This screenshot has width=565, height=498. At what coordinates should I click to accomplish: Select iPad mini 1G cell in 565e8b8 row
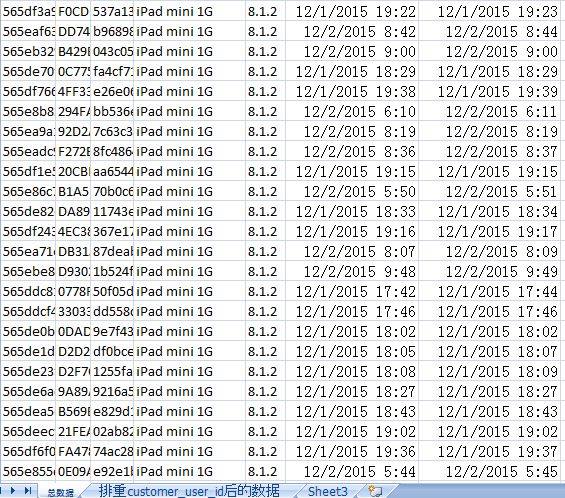coord(190,112)
